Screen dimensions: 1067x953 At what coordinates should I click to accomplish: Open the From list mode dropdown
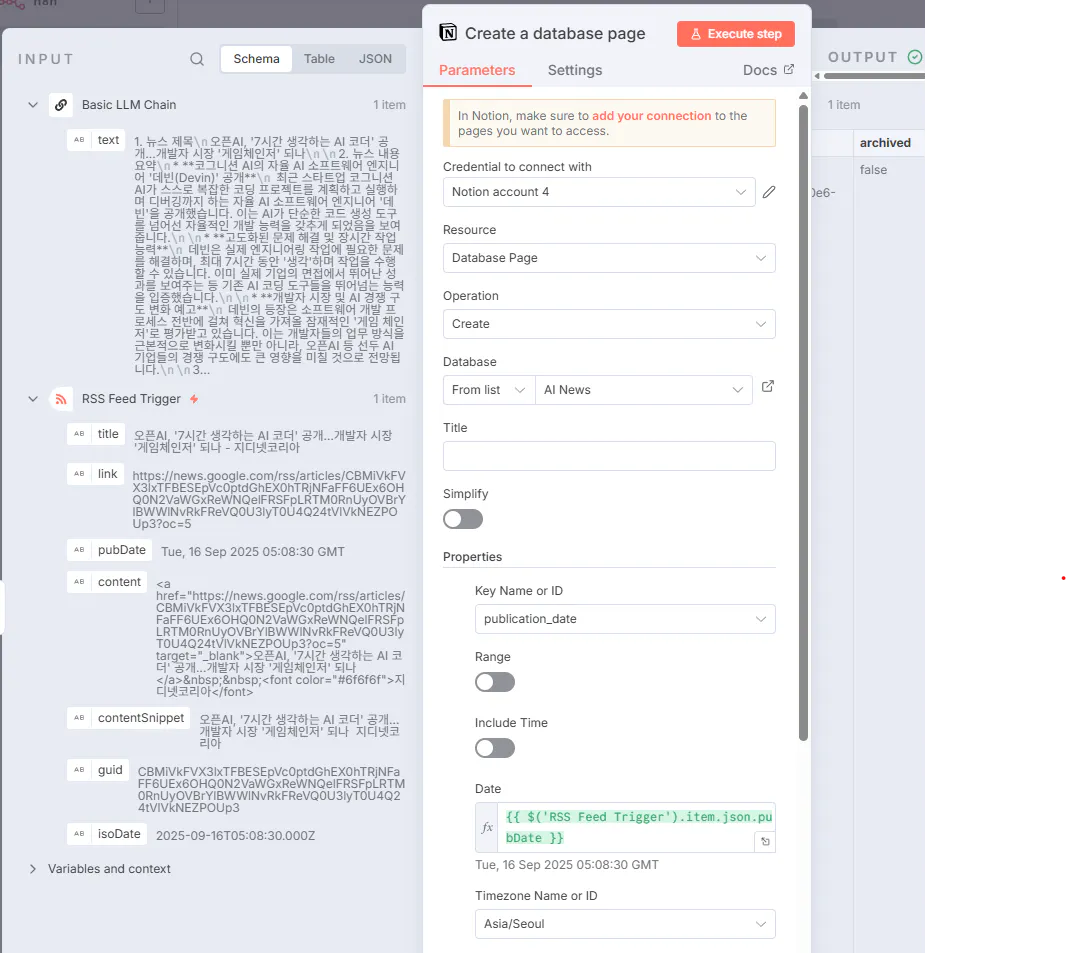click(x=489, y=390)
